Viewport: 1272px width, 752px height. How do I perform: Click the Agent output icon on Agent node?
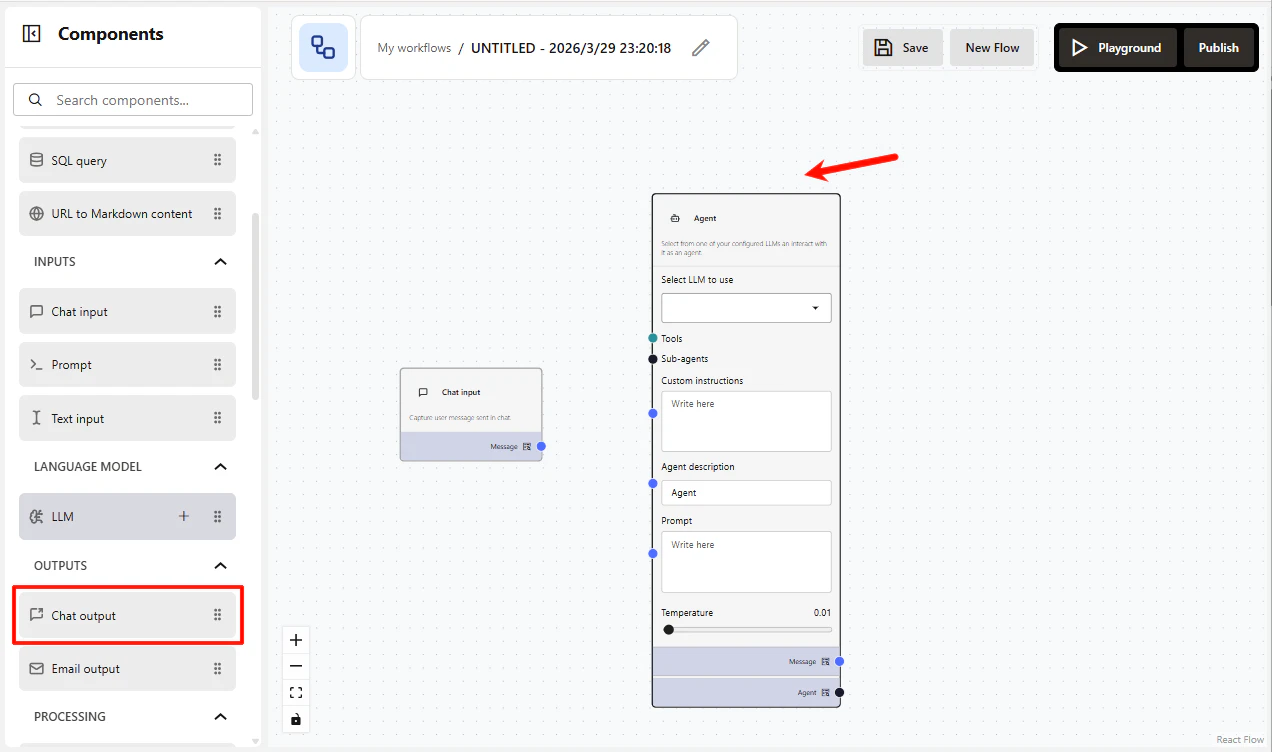826,692
